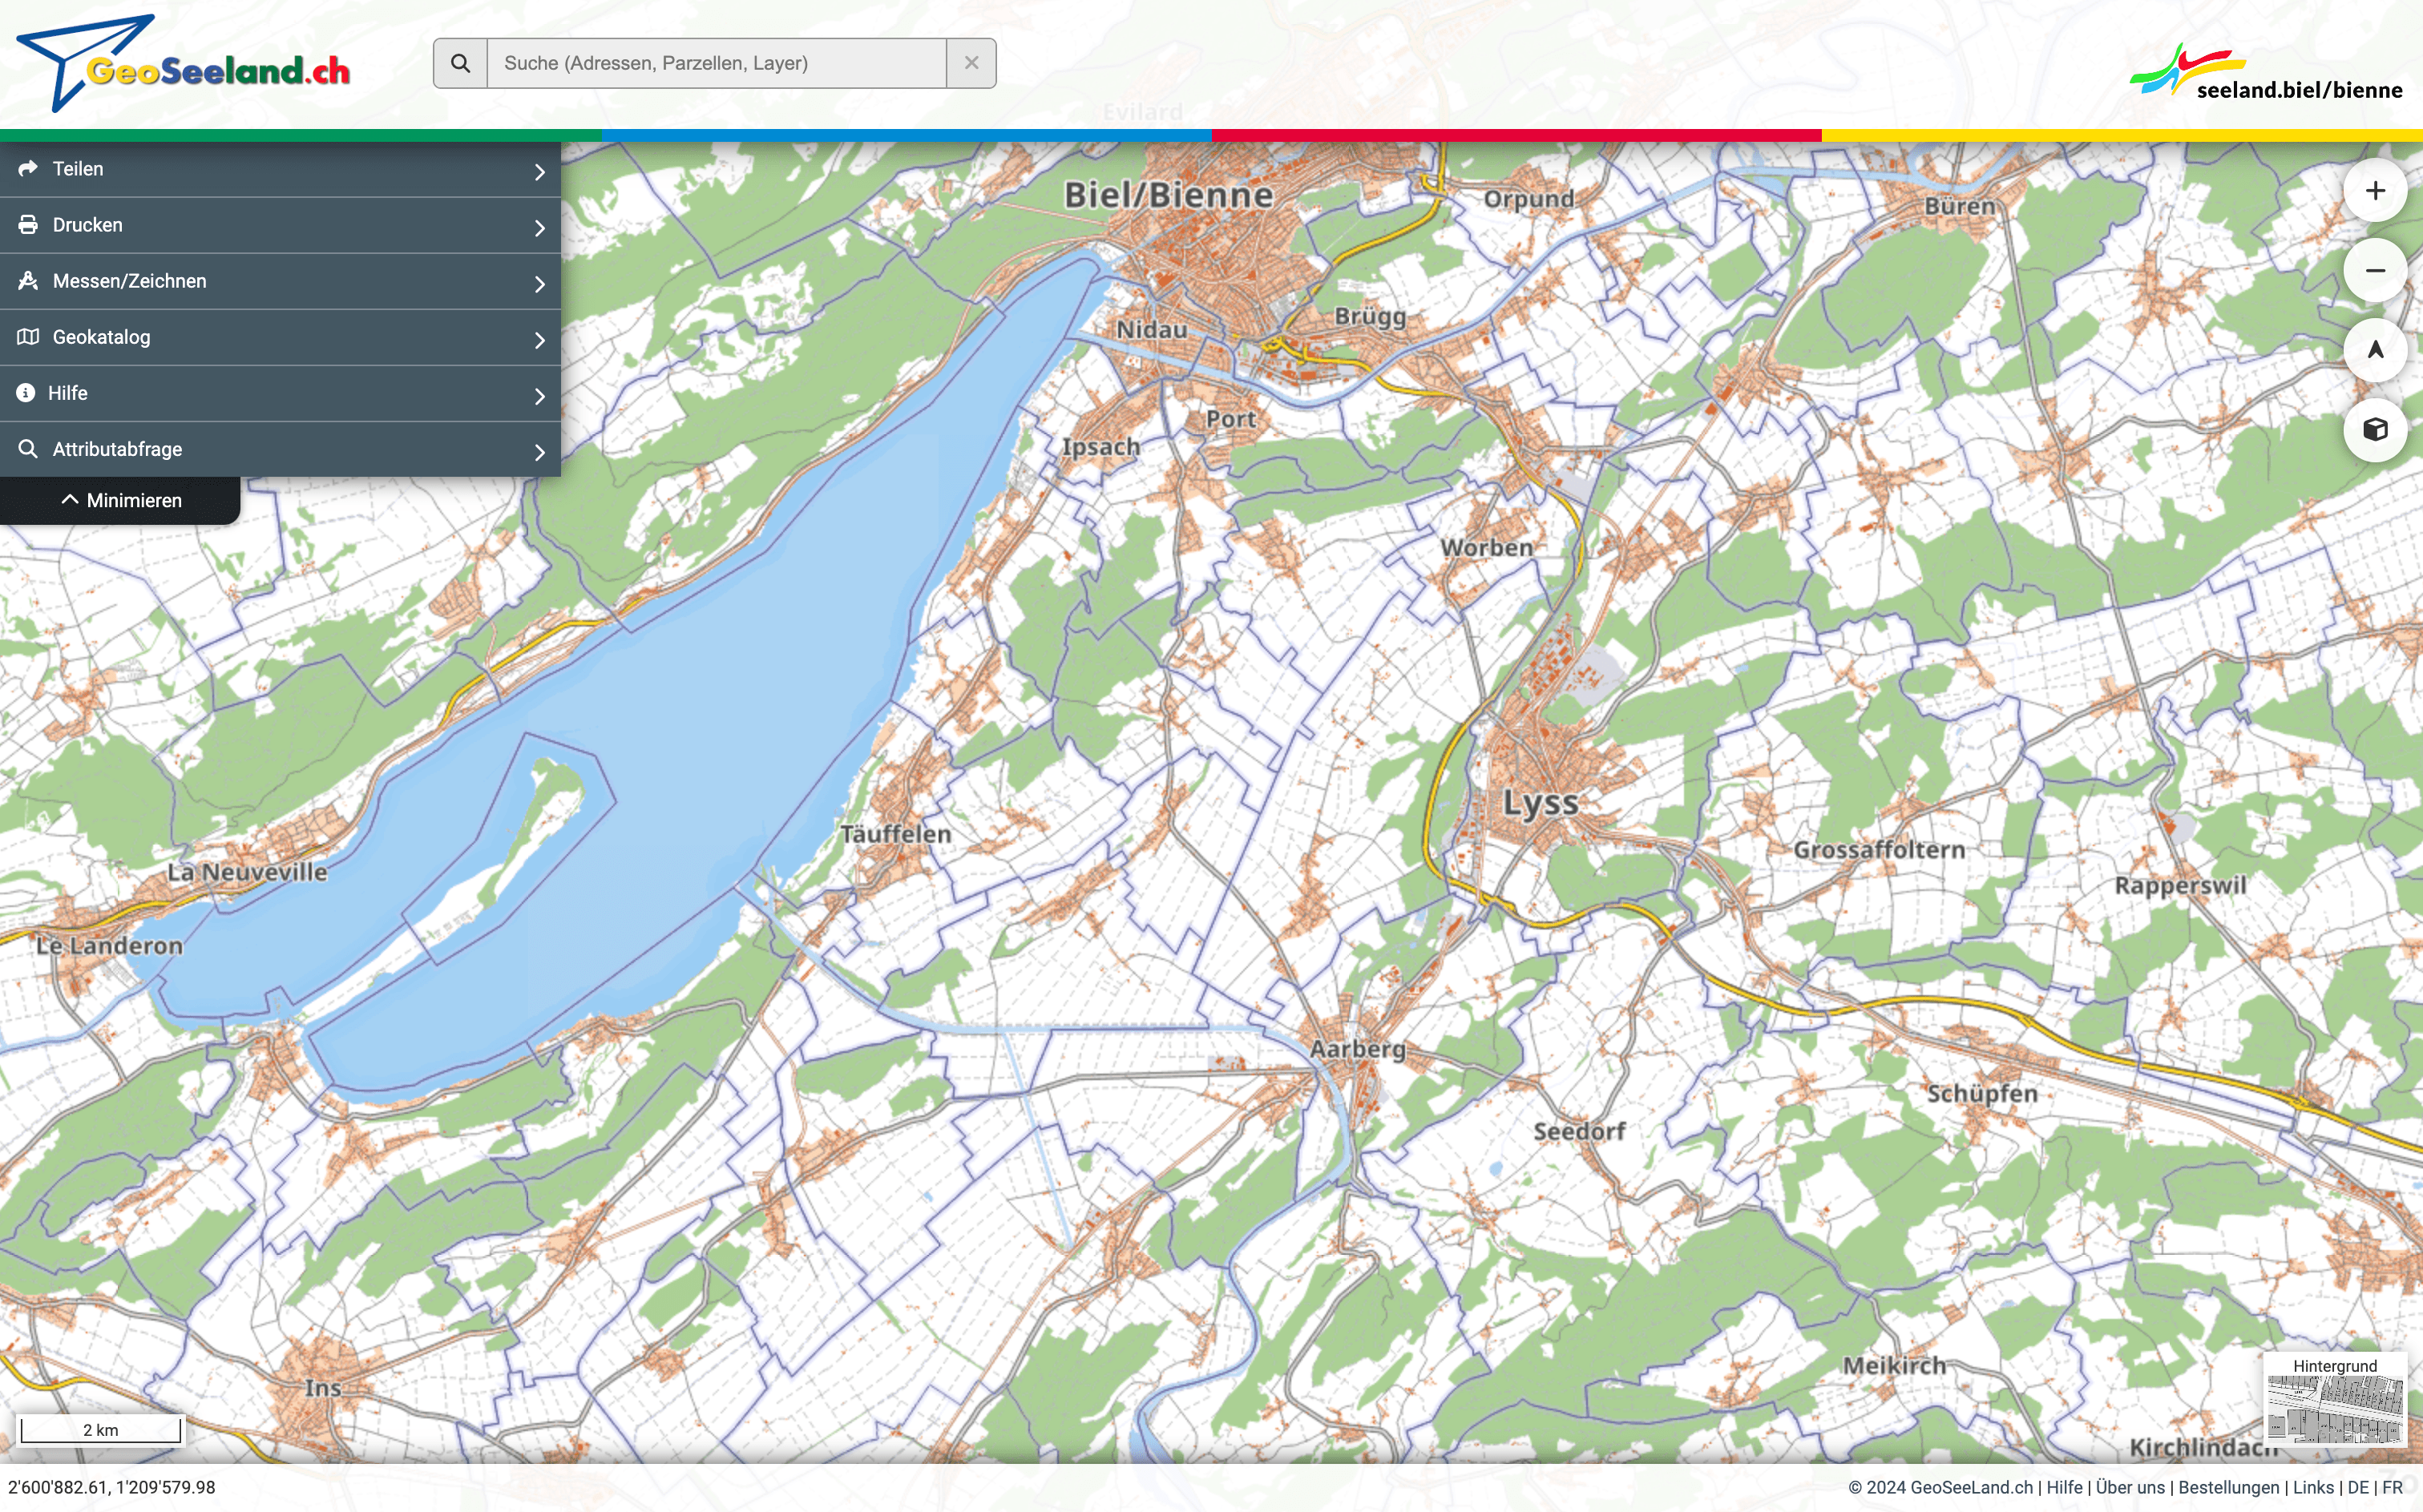Click the Orpund map label
Image resolution: width=2423 pixels, height=1512 pixels.
click(1529, 199)
